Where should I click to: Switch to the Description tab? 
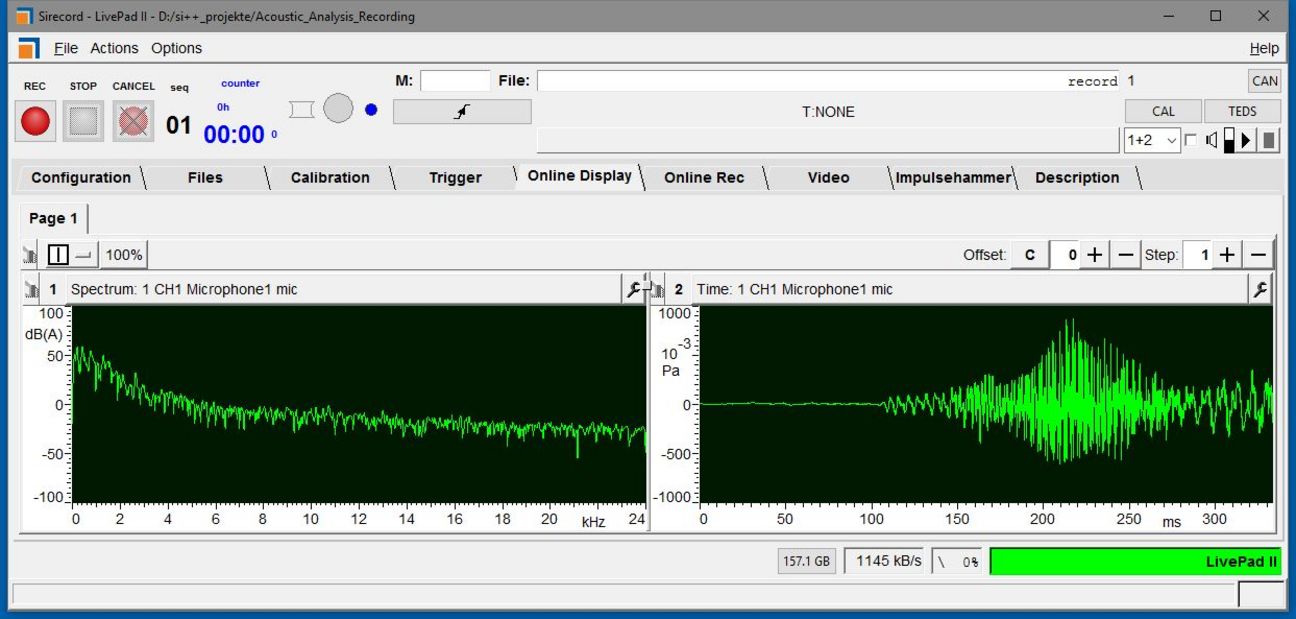point(1077,178)
